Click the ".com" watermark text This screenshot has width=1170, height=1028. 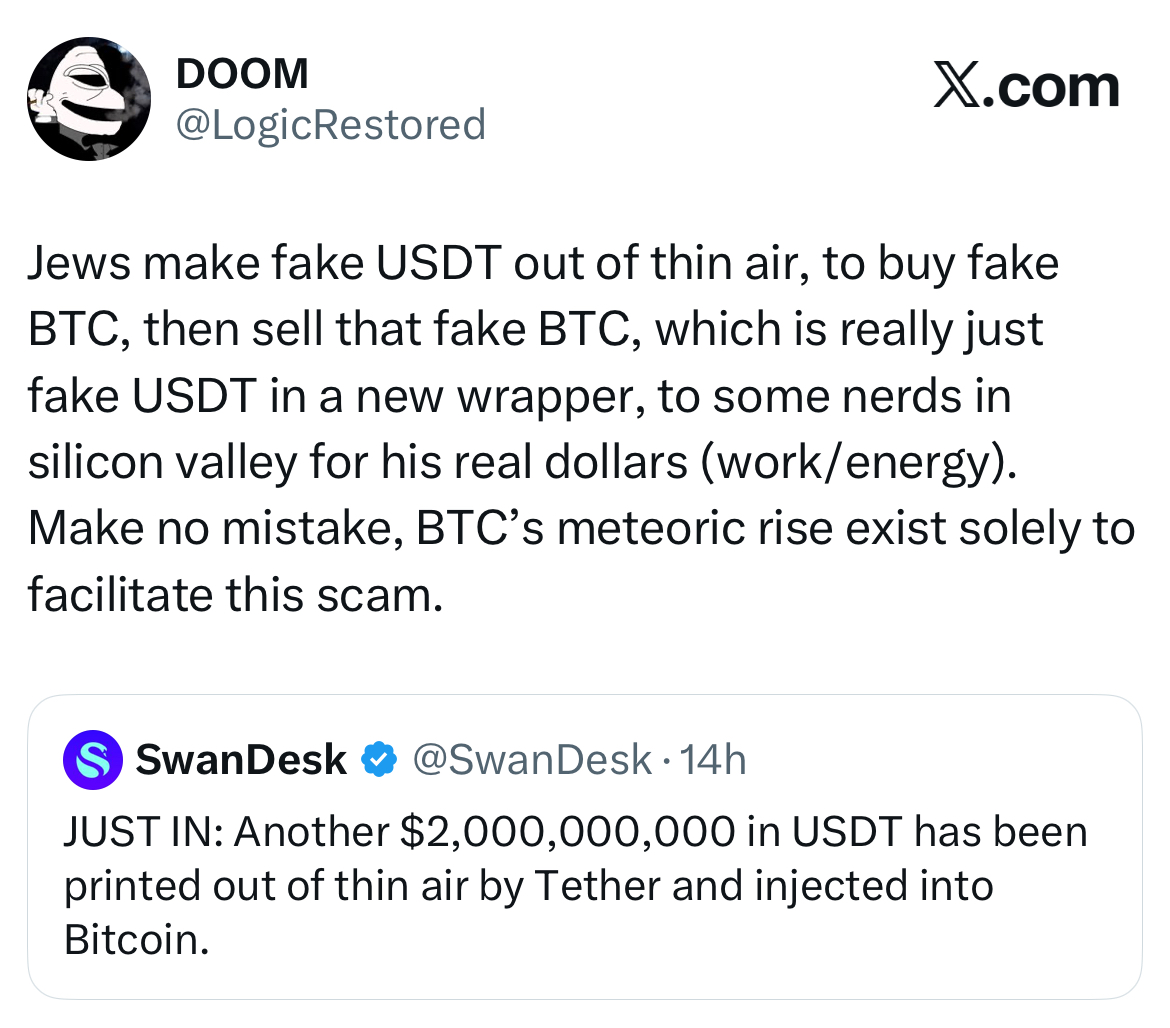point(1051,88)
